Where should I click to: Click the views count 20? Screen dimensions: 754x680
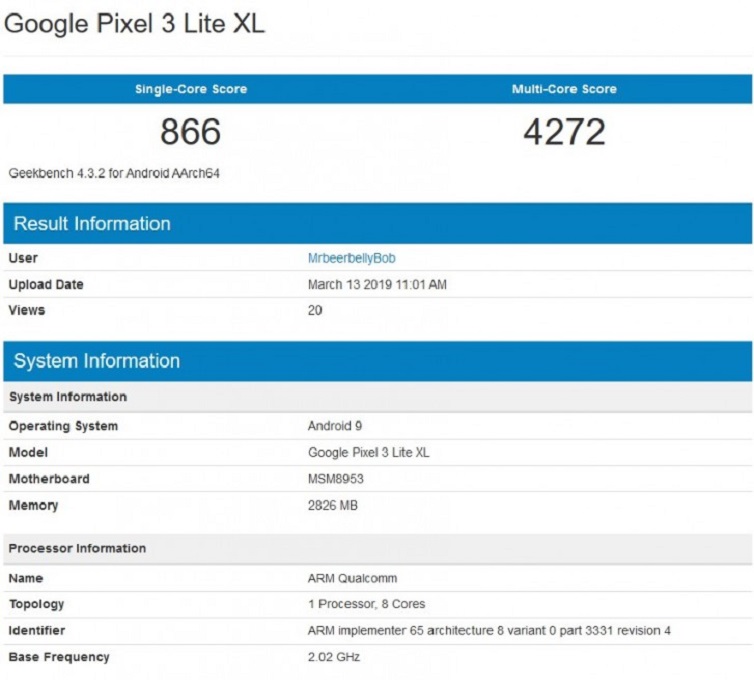coord(315,310)
